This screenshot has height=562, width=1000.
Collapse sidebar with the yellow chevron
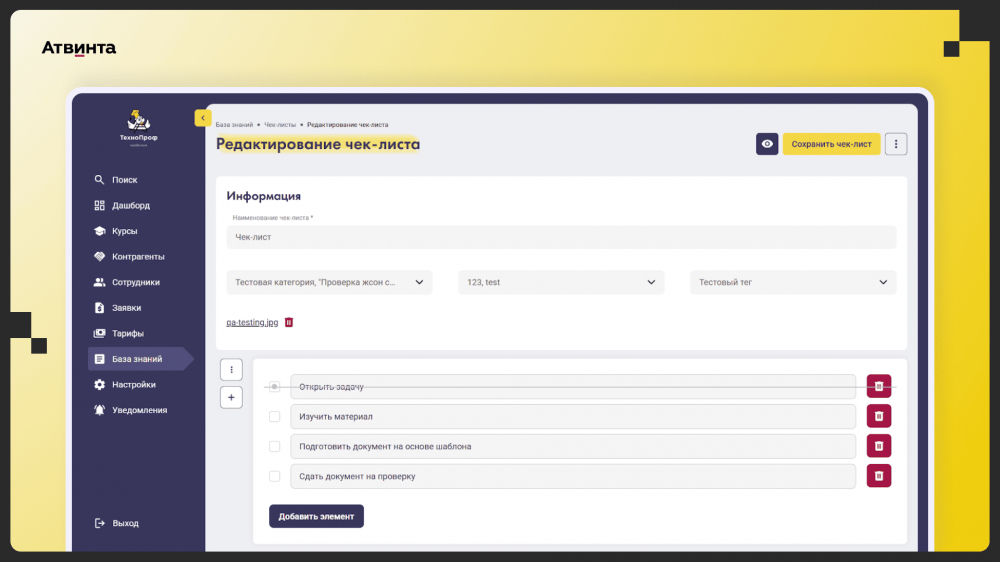point(203,118)
